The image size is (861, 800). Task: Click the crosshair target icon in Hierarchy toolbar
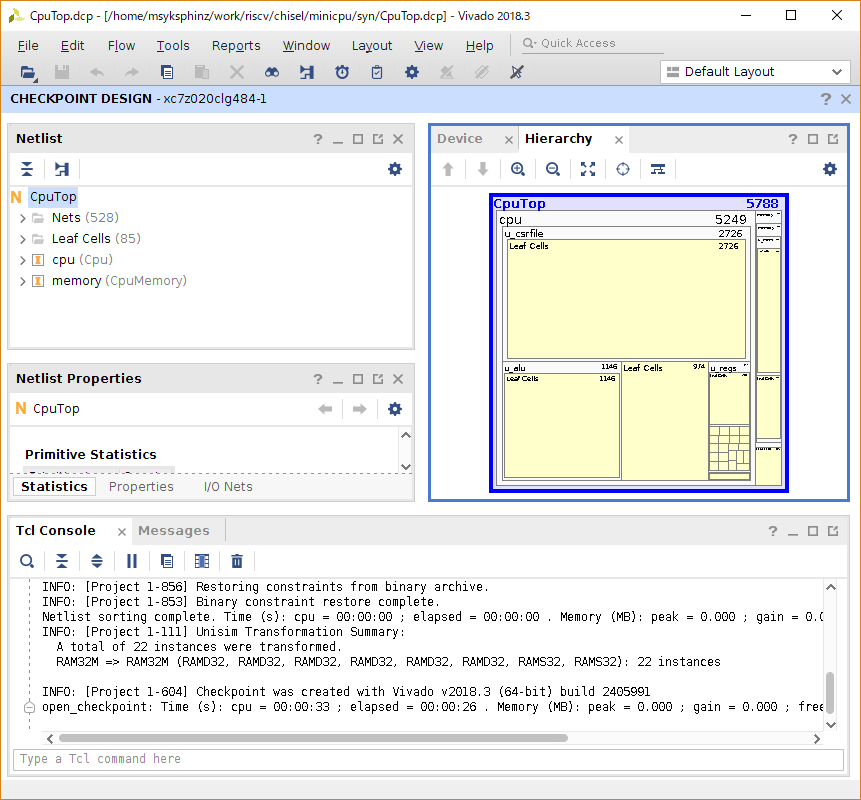[623, 169]
